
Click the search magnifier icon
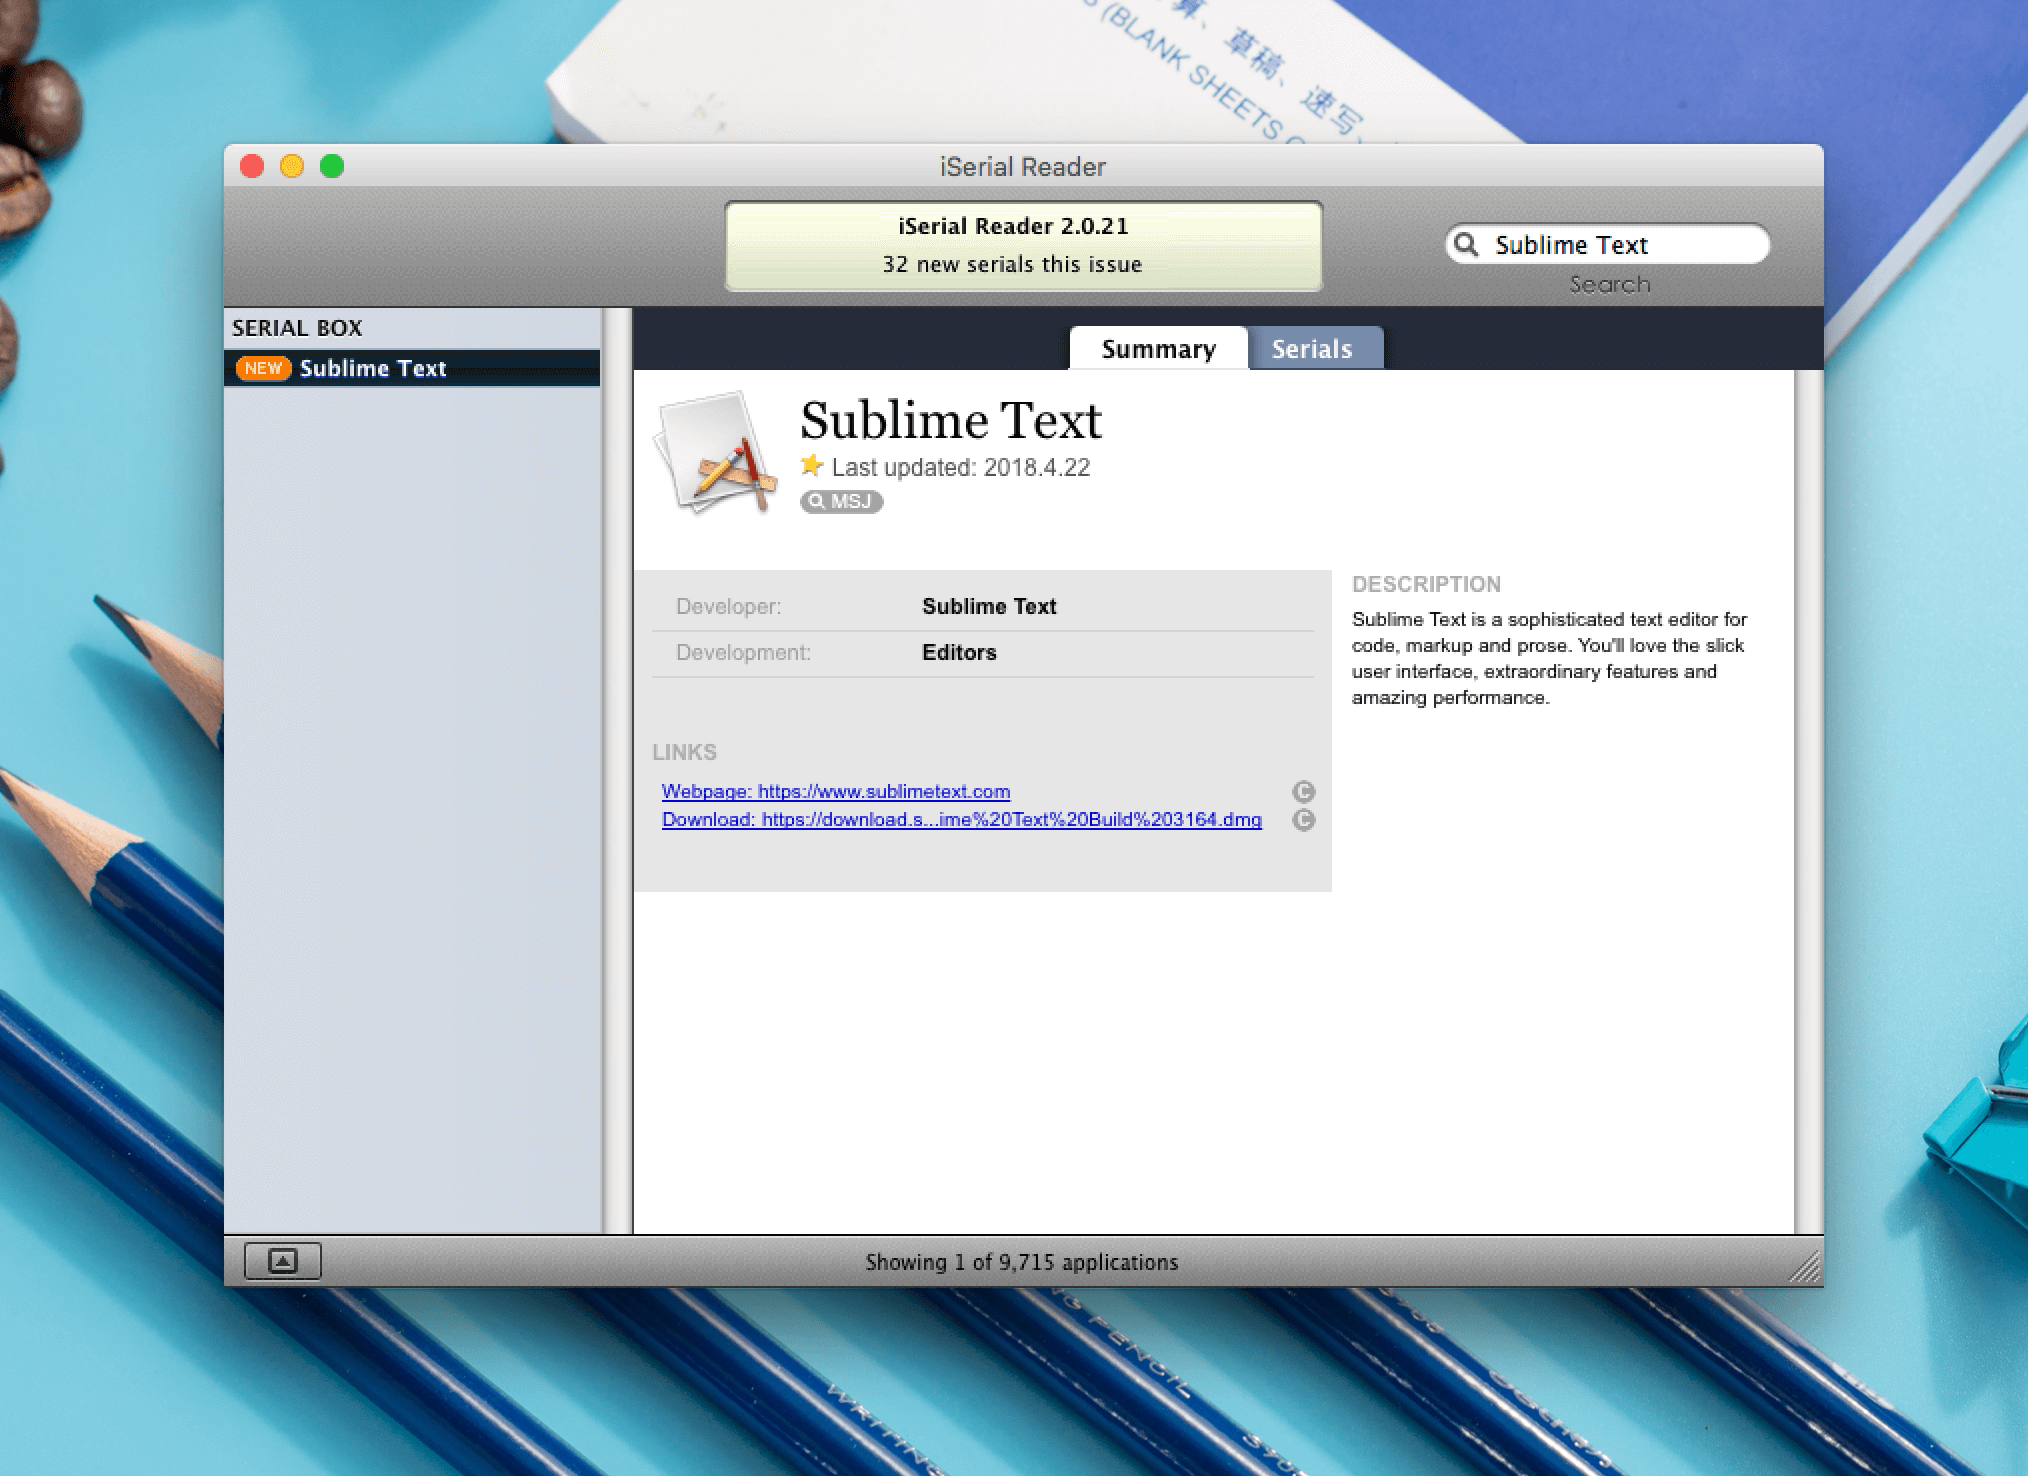[1466, 245]
